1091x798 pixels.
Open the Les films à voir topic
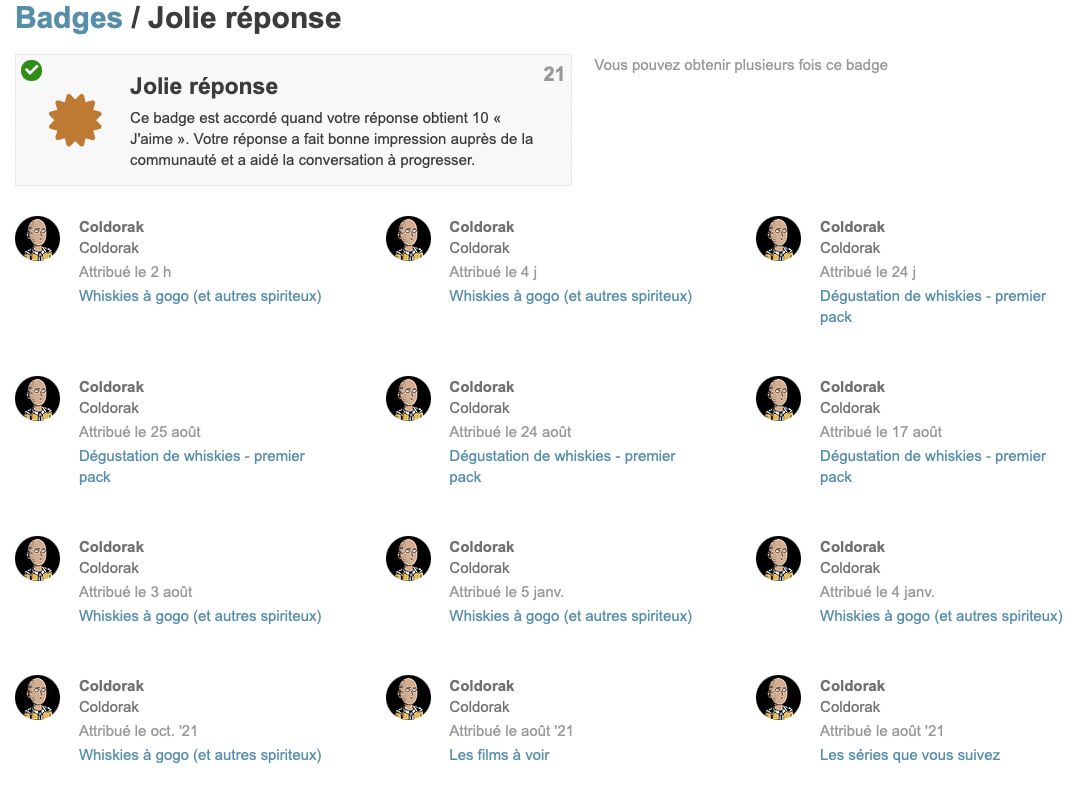tap(499, 755)
